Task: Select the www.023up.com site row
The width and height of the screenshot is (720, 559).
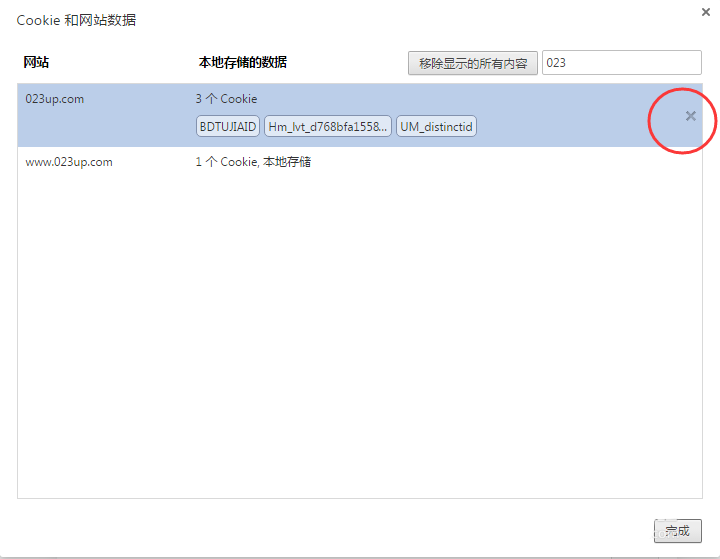Action: [x=360, y=162]
